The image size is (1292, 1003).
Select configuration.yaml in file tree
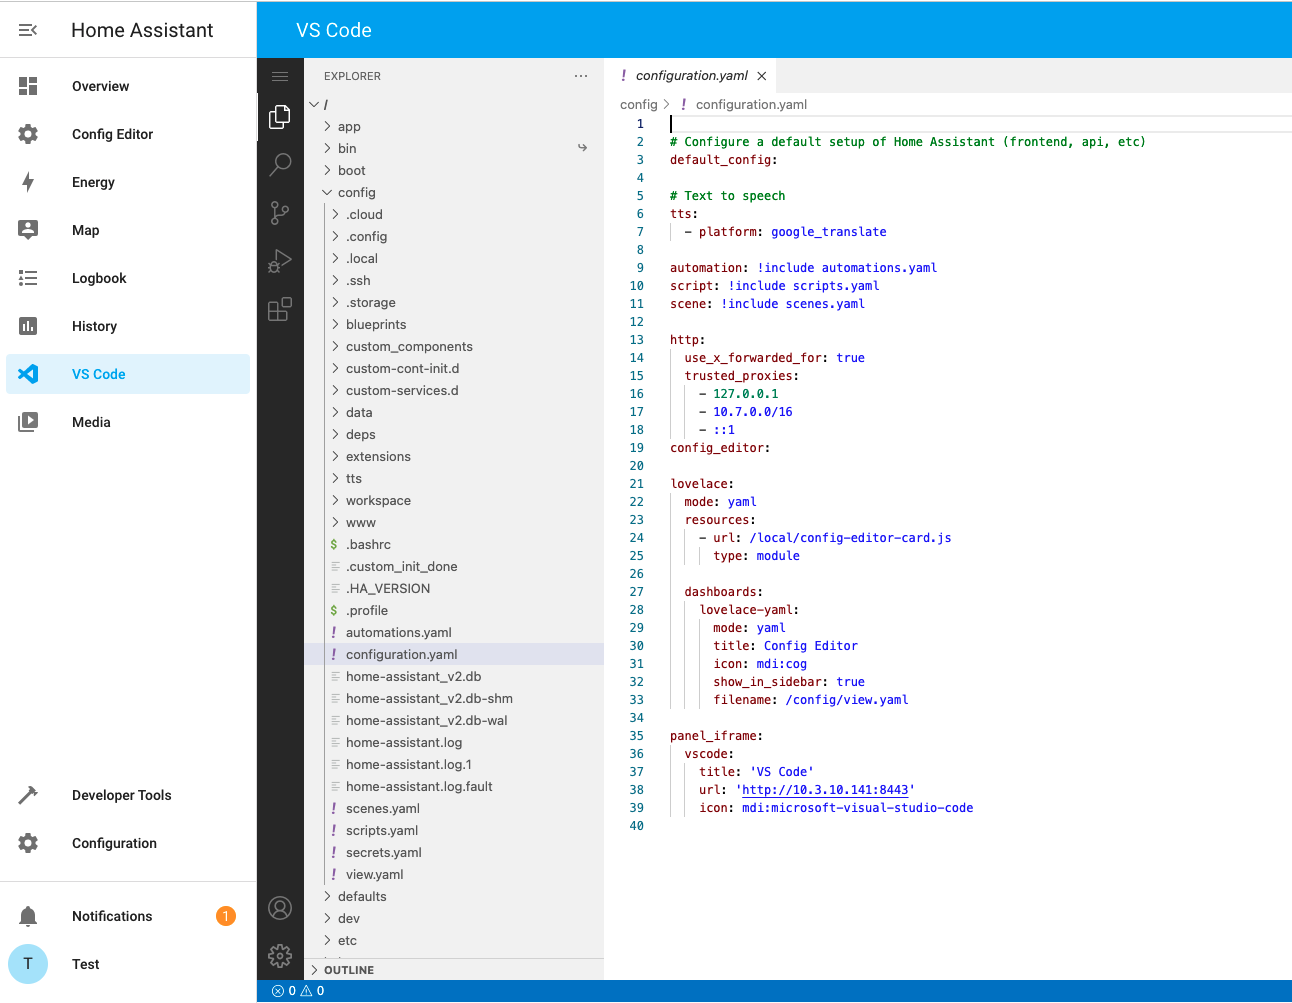point(454,654)
